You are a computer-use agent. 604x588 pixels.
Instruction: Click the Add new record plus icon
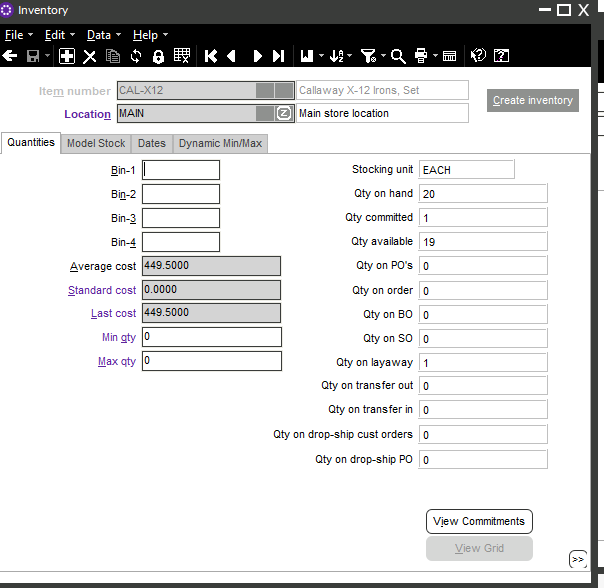coord(67,56)
